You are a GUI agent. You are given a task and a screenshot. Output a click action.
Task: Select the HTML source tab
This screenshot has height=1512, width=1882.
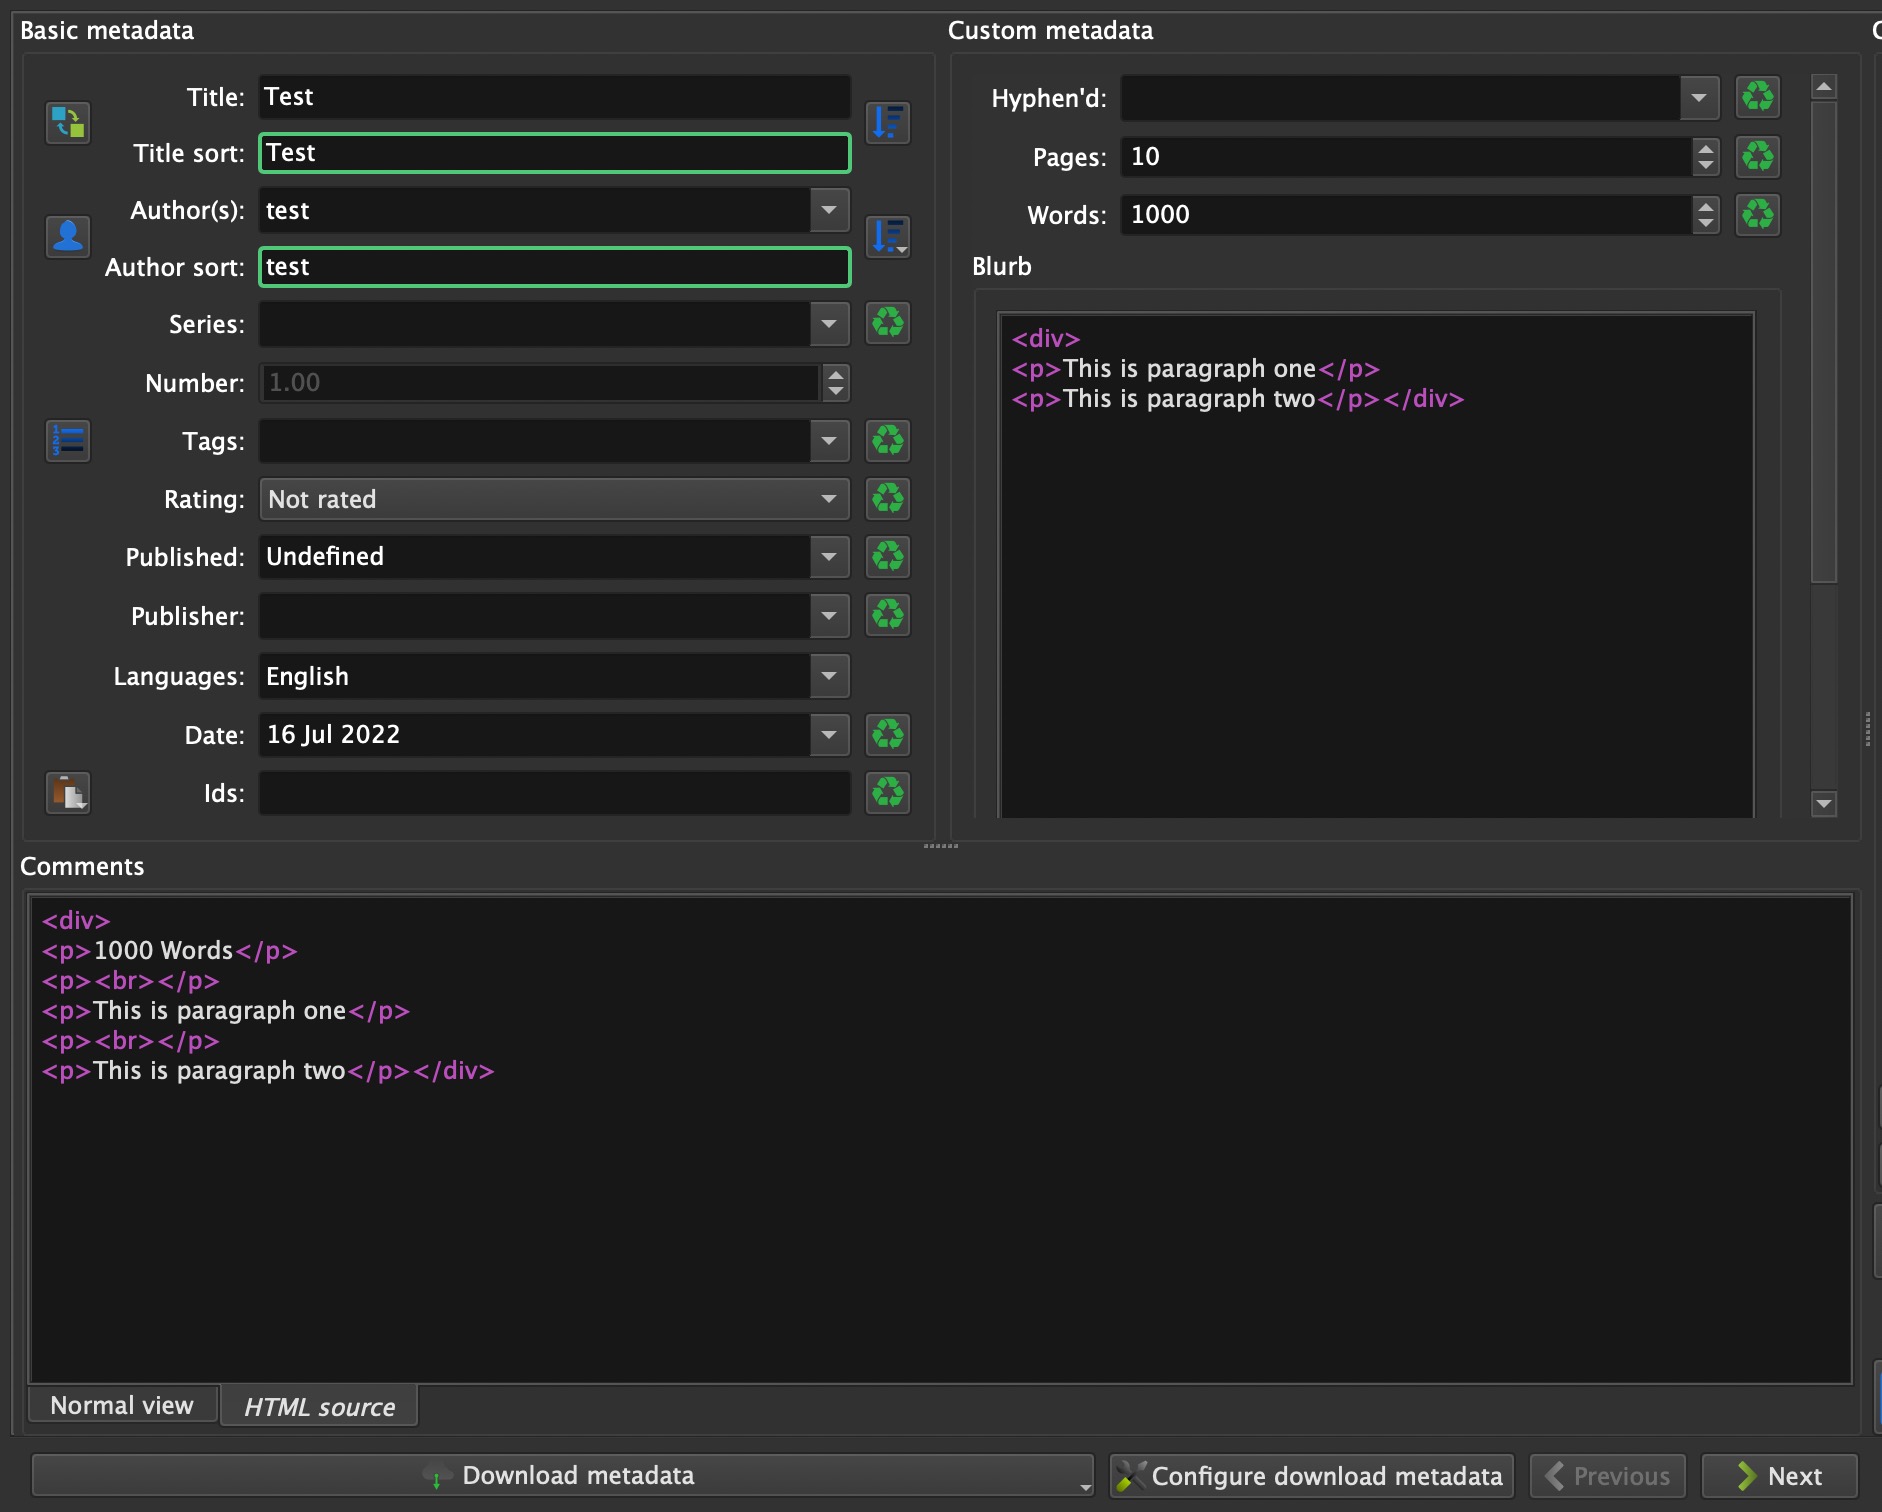[319, 1407]
